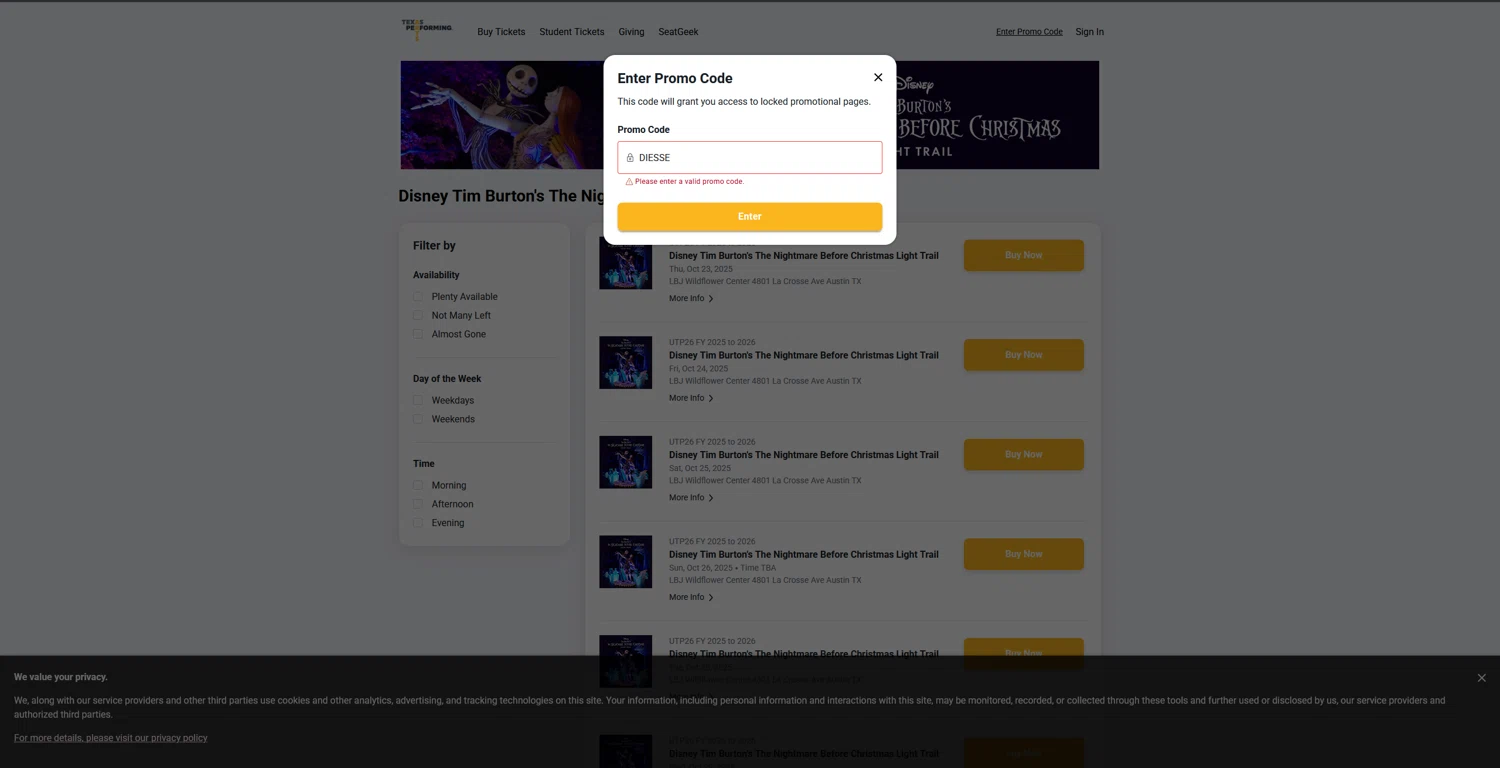
Task: Check Weekends filter
Action: 418,419
